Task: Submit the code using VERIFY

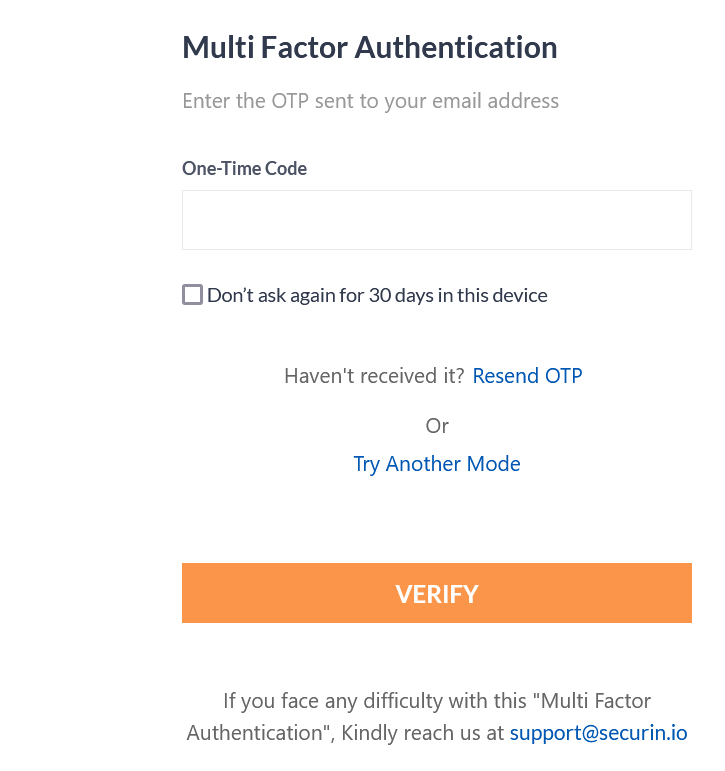Action: pos(436,593)
